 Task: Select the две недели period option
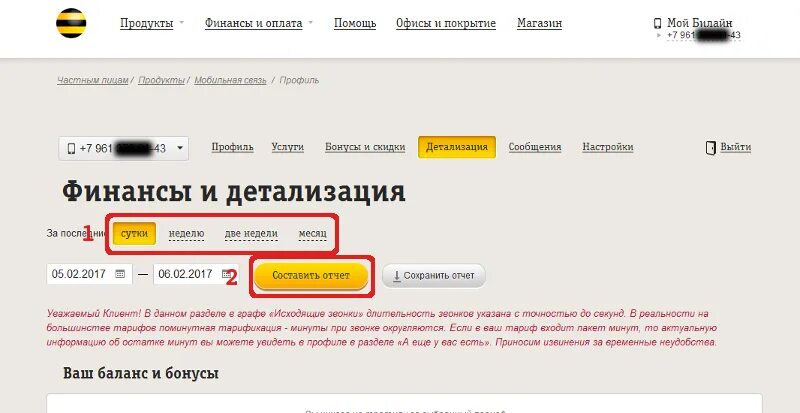pyautogui.click(x=251, y=234)
